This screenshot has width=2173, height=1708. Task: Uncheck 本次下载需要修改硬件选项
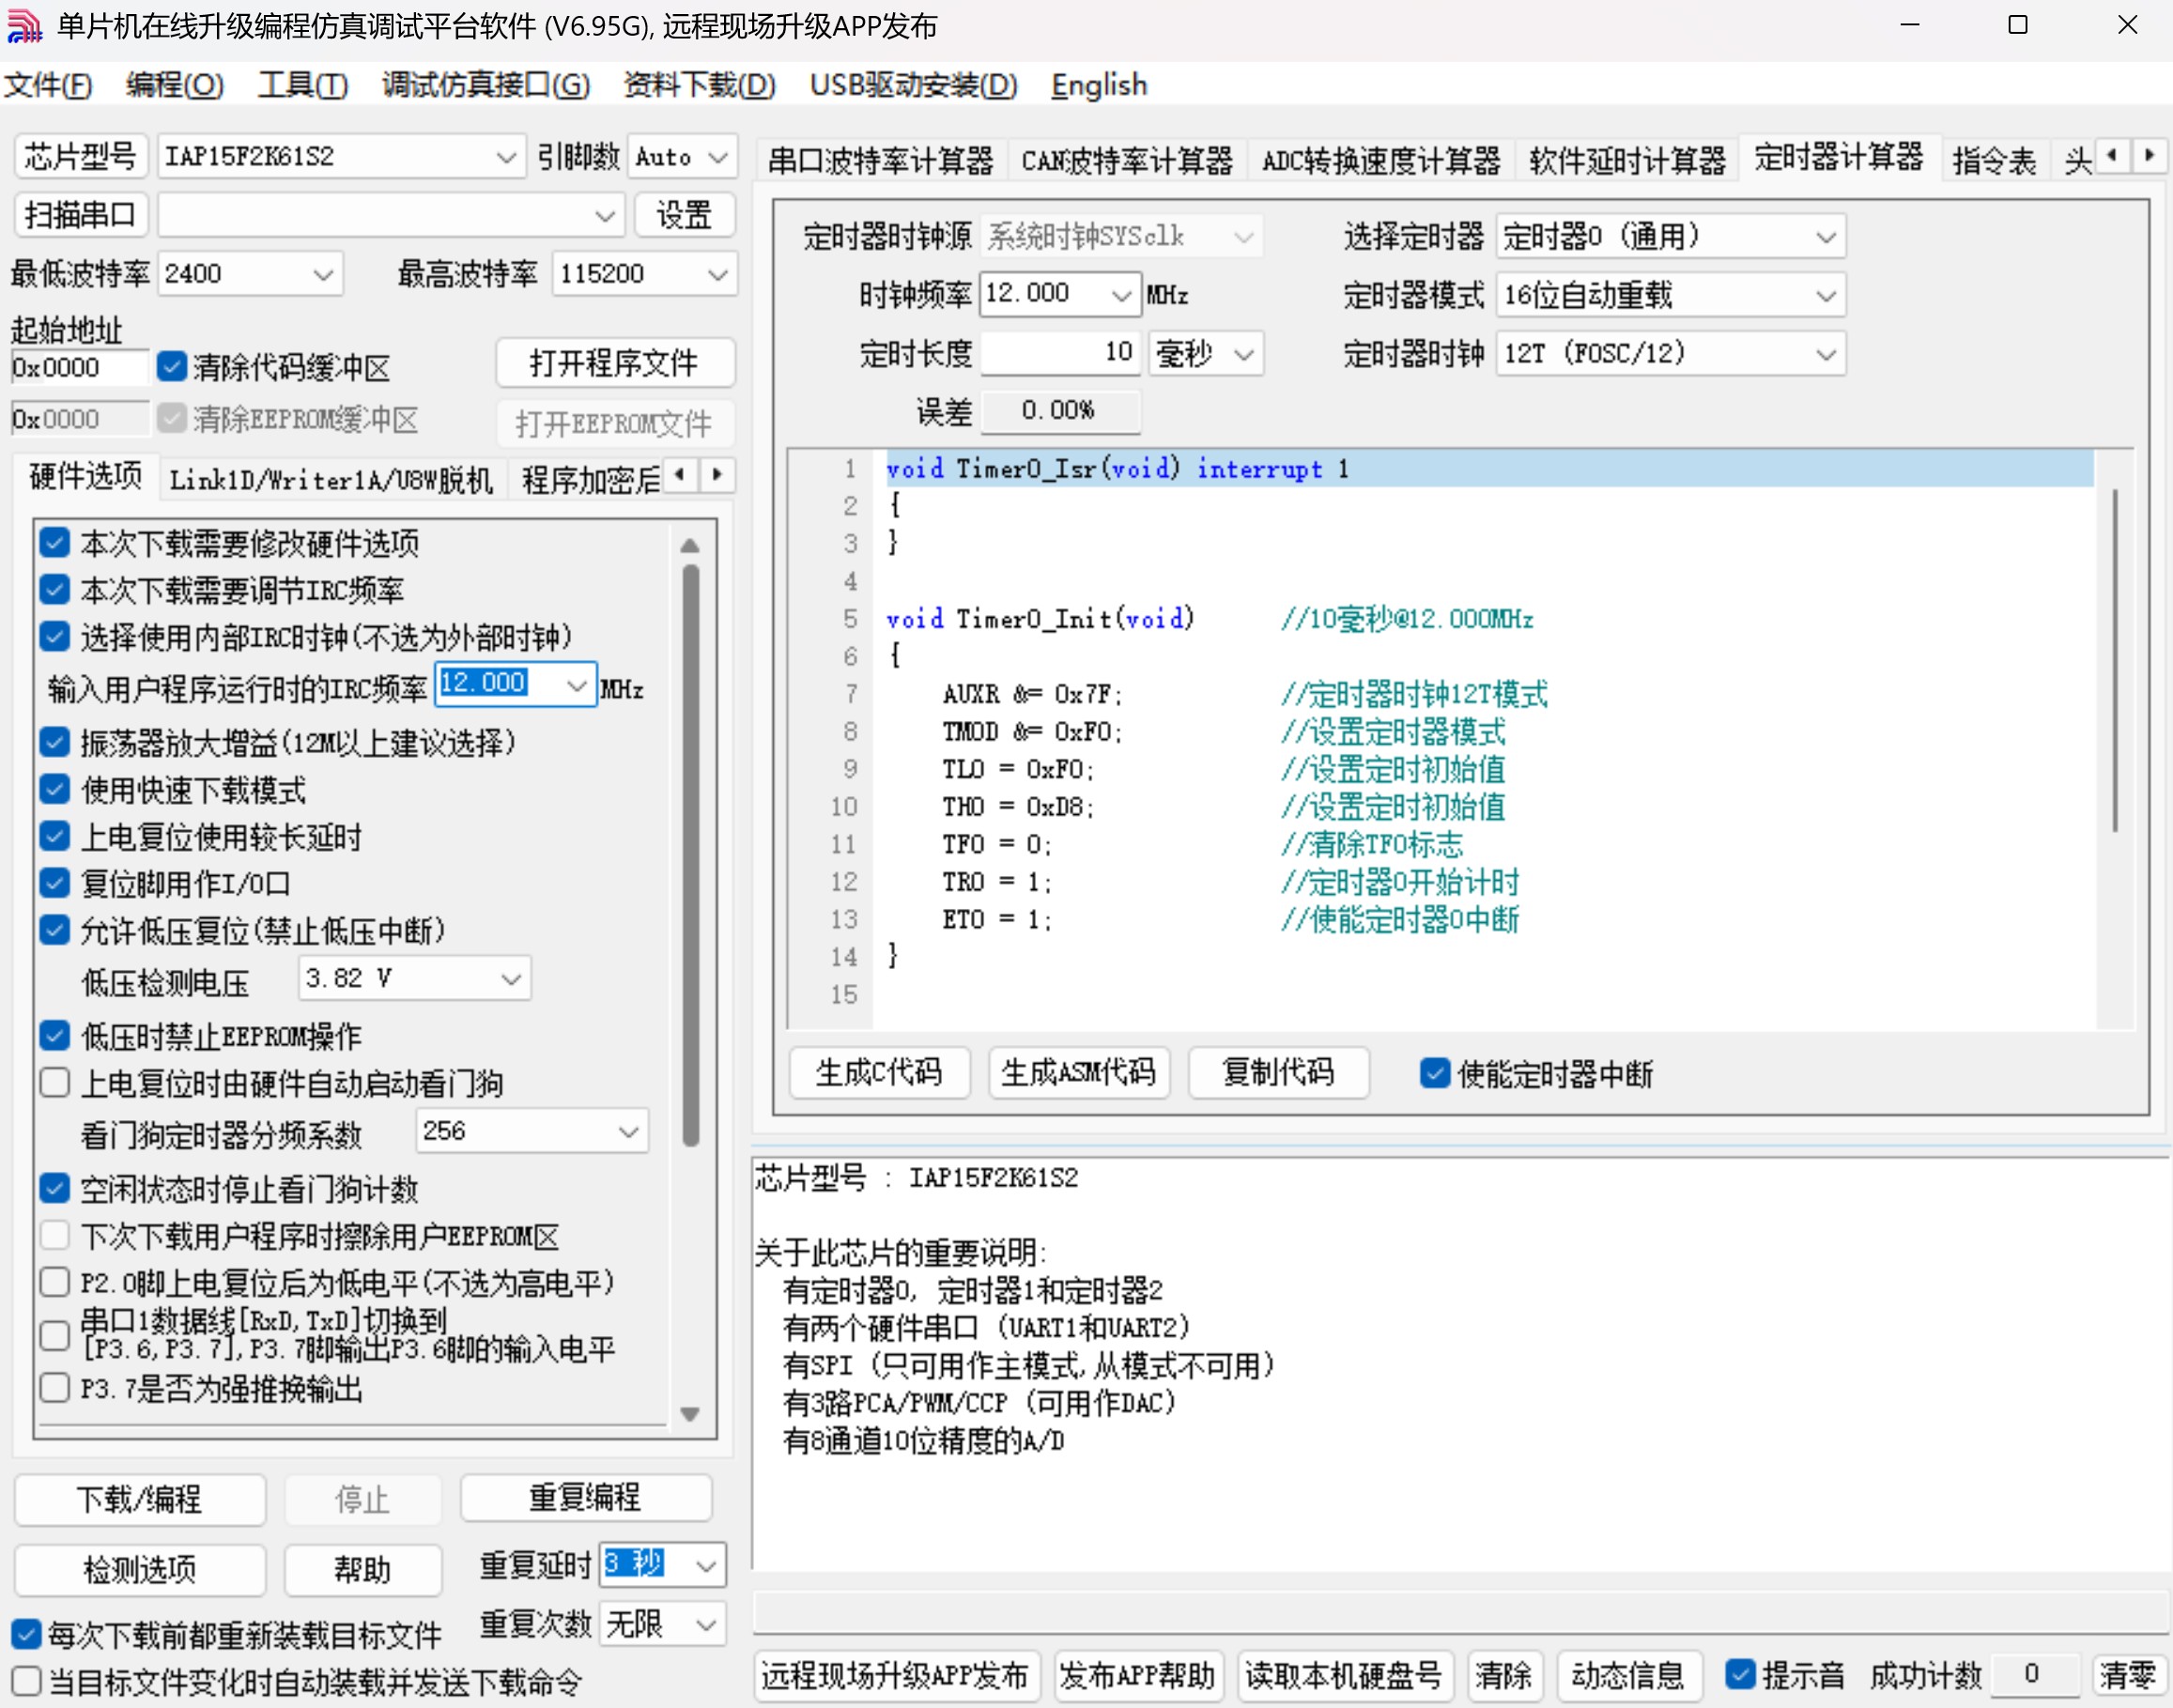55,543
